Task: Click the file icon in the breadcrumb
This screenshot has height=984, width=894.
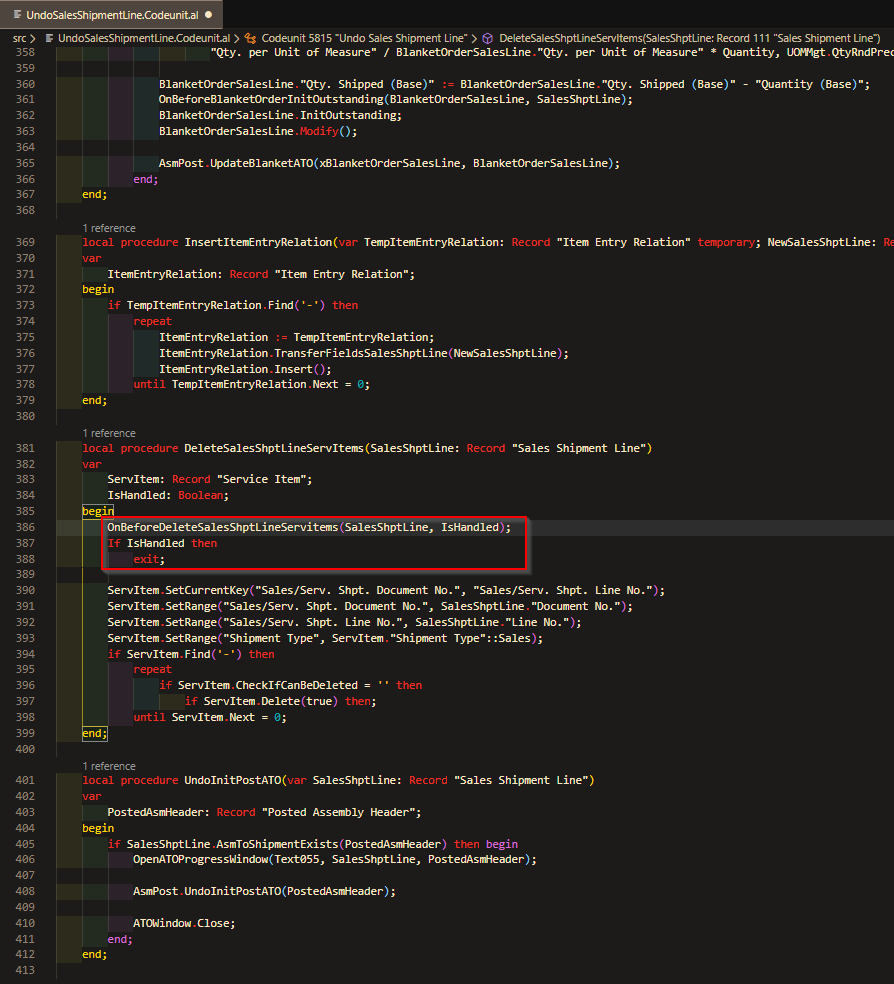Action: click(50, 38)
